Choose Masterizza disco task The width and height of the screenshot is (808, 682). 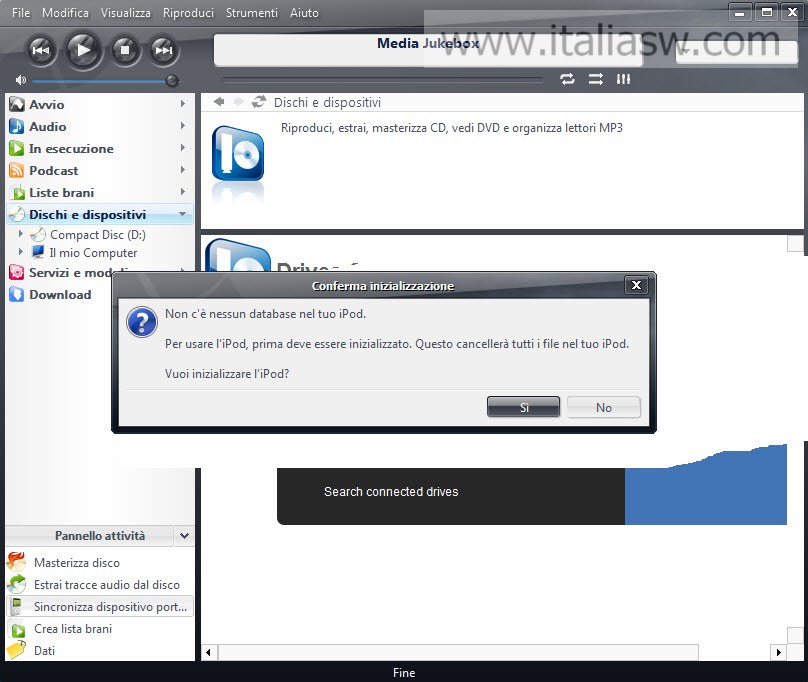pos(77,563)
